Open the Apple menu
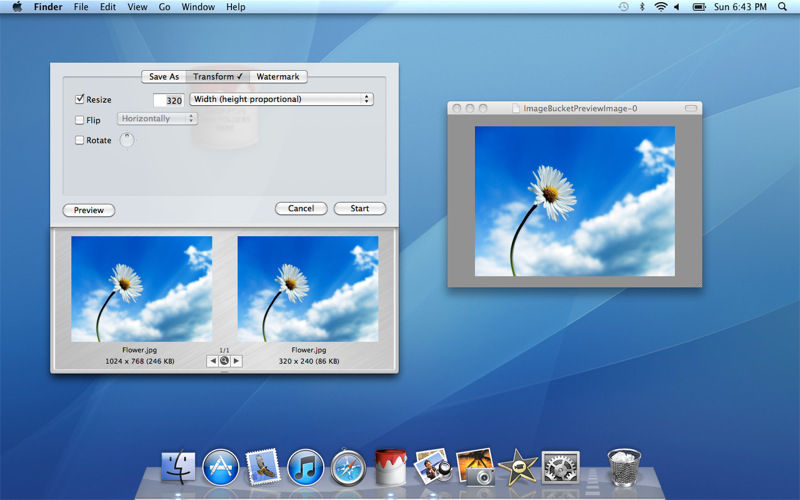Screen dimensions: 800x500 click(17, 7)
